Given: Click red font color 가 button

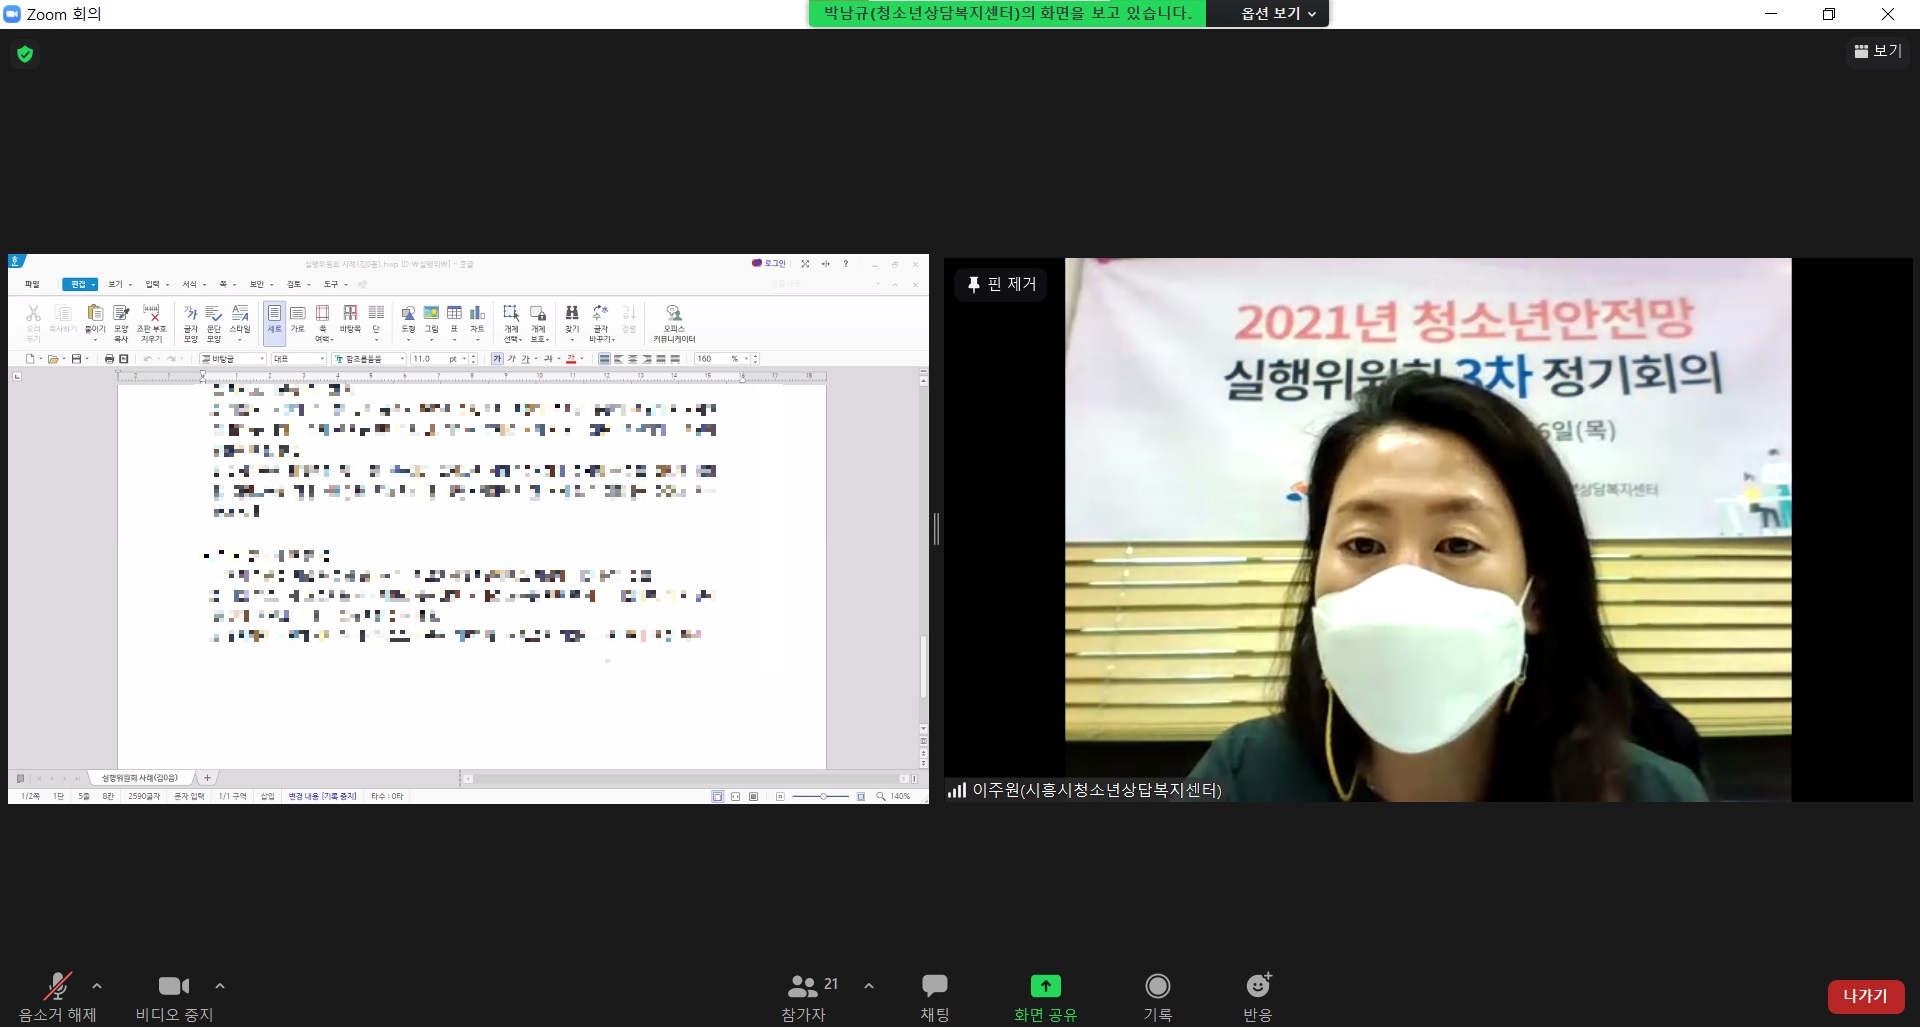Looking at the screenshot, I should [x=571, y=359].
